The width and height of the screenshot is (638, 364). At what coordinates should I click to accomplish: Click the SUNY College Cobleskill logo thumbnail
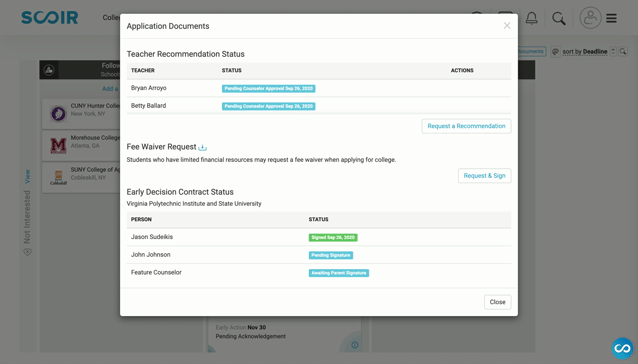(x=58, y=177)
